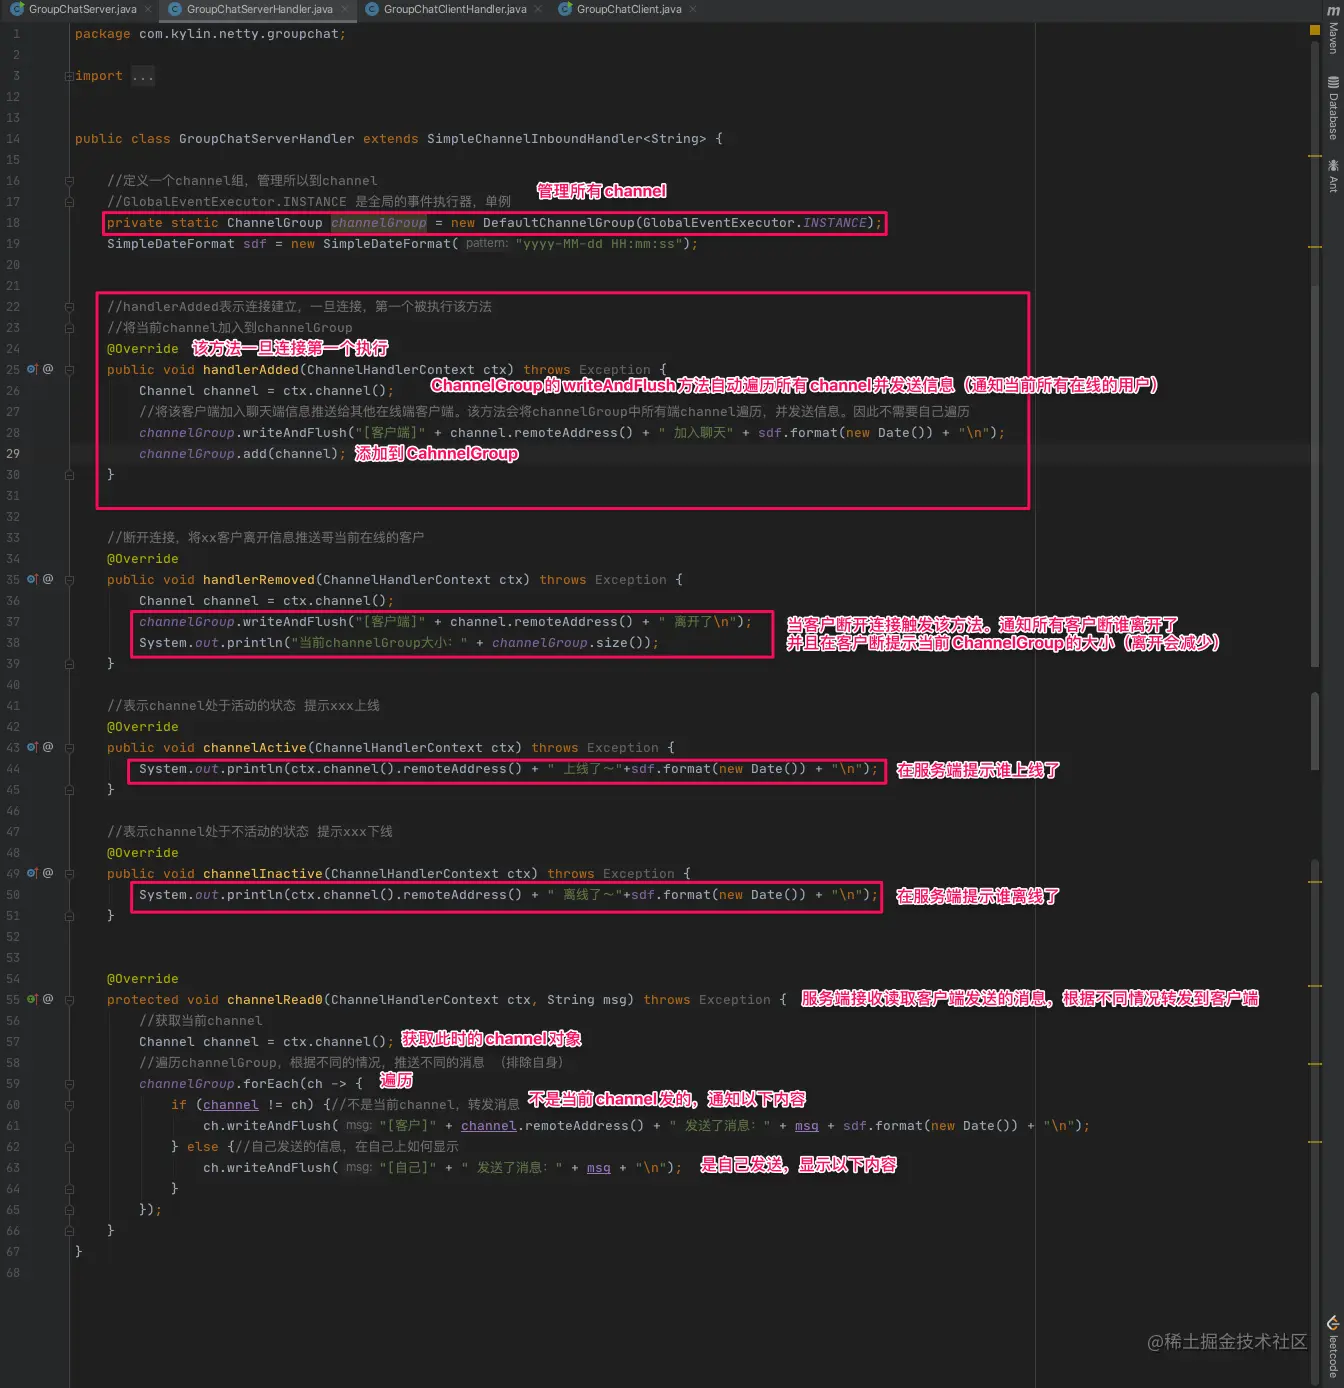The width and height of the screenshot is (1344, 1388).
Task: Open the leetcode tool window
Action: coord(1333,1348)
